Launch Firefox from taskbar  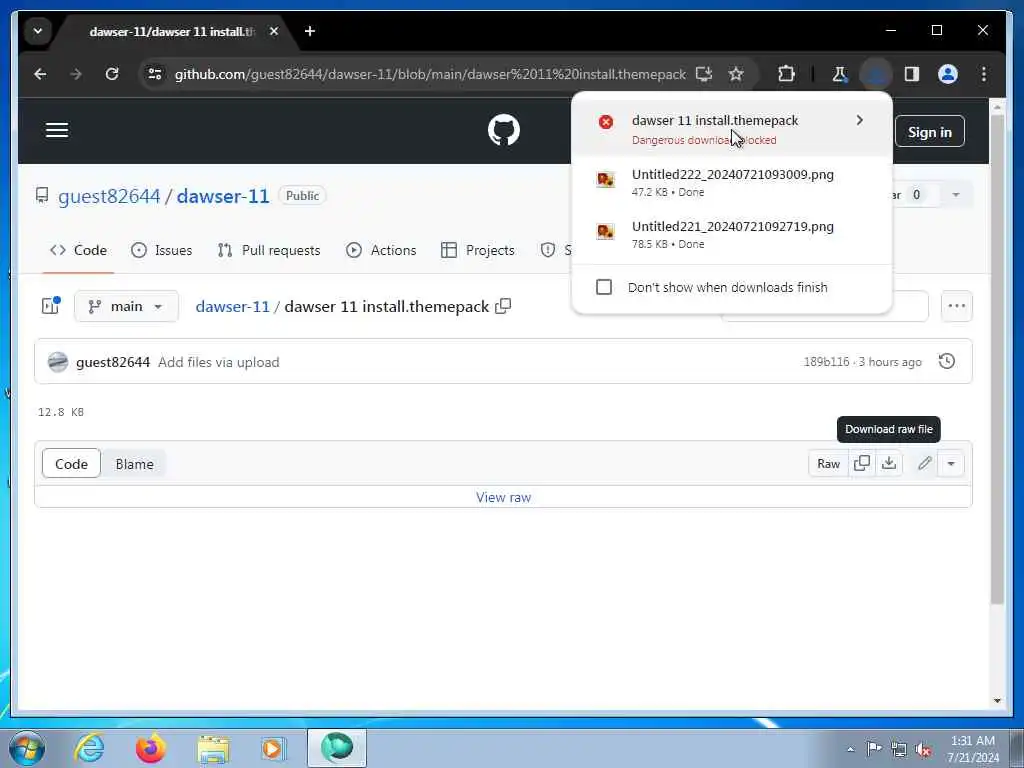tap(151, 748)
